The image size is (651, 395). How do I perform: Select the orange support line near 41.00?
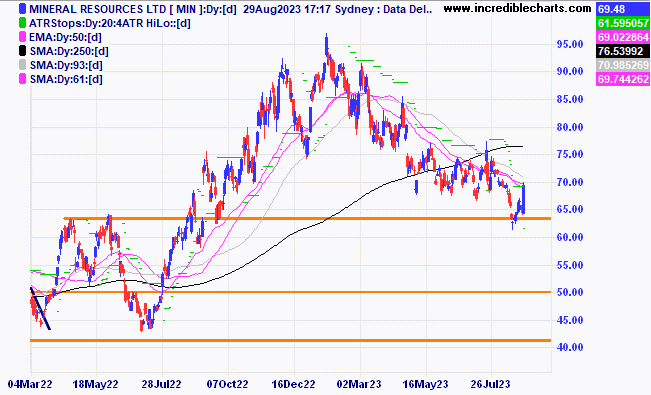coord(291,341)
